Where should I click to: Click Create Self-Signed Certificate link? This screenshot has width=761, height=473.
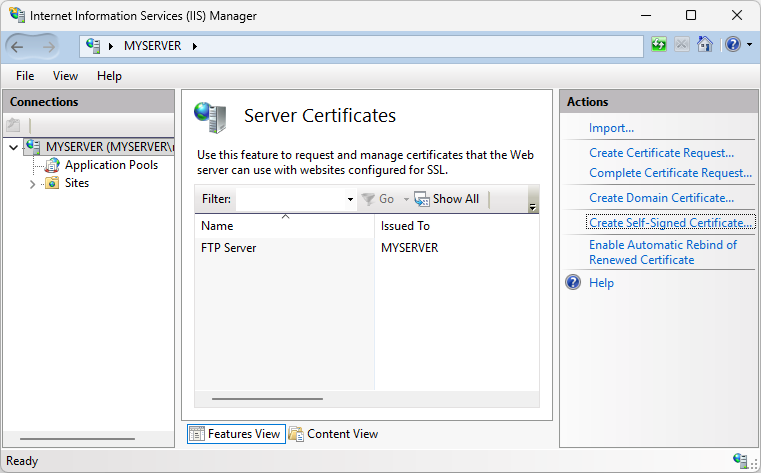tap(671, 223)
